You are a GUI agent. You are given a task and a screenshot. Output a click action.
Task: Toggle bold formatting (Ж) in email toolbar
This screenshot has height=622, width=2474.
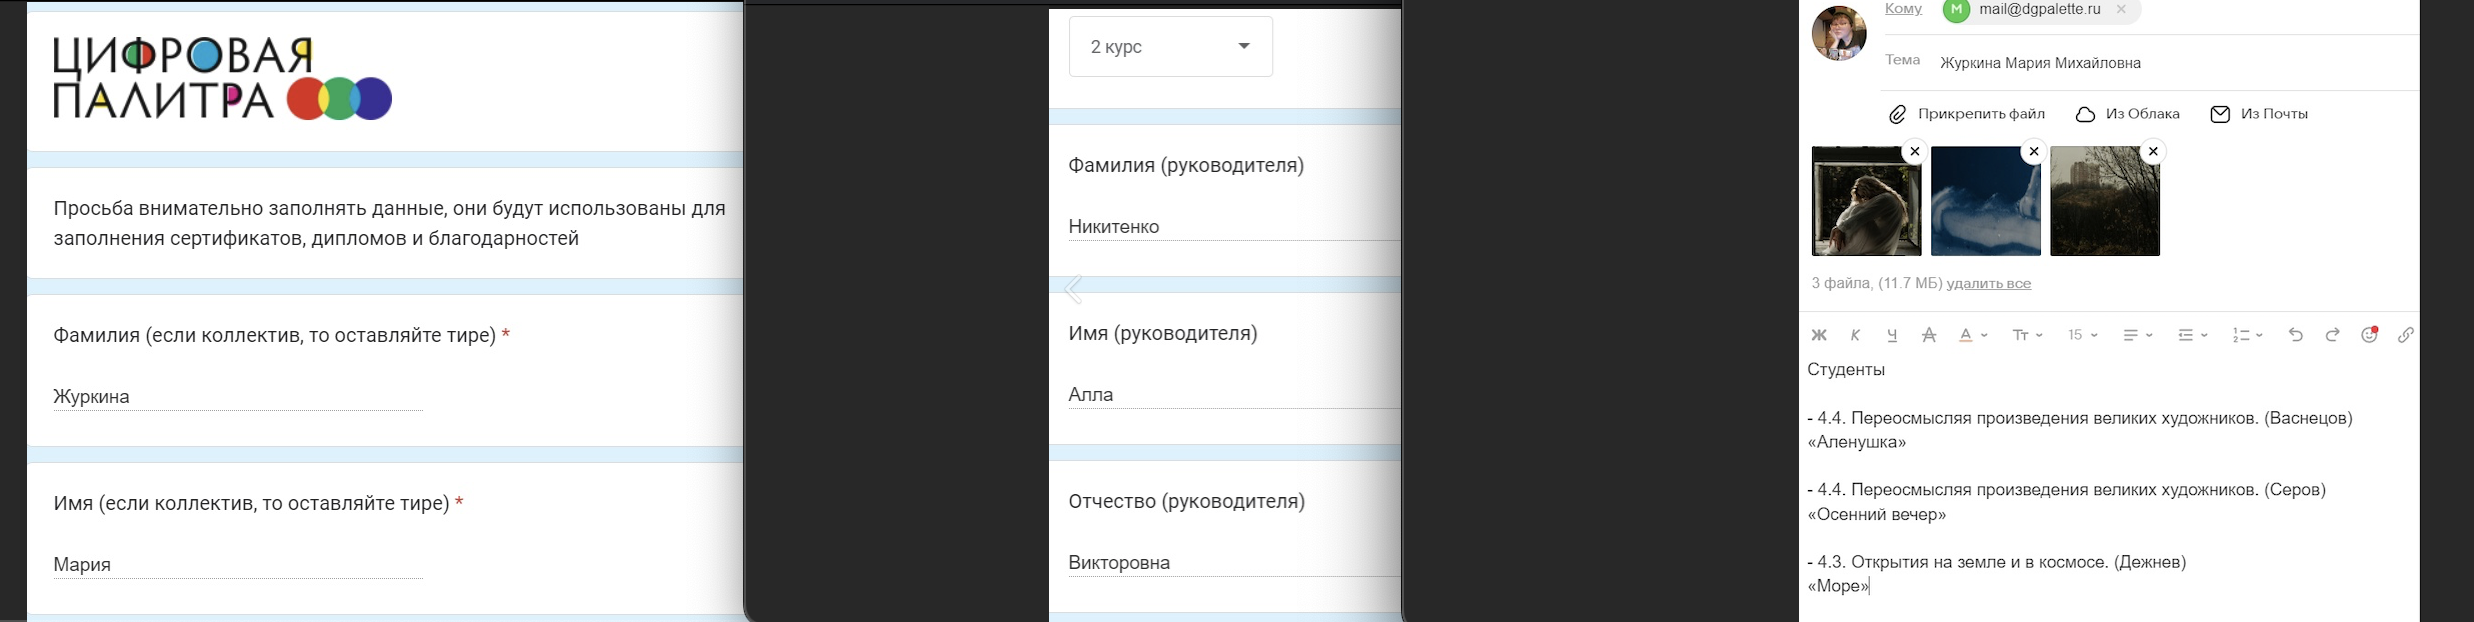tap(1819, 336)
